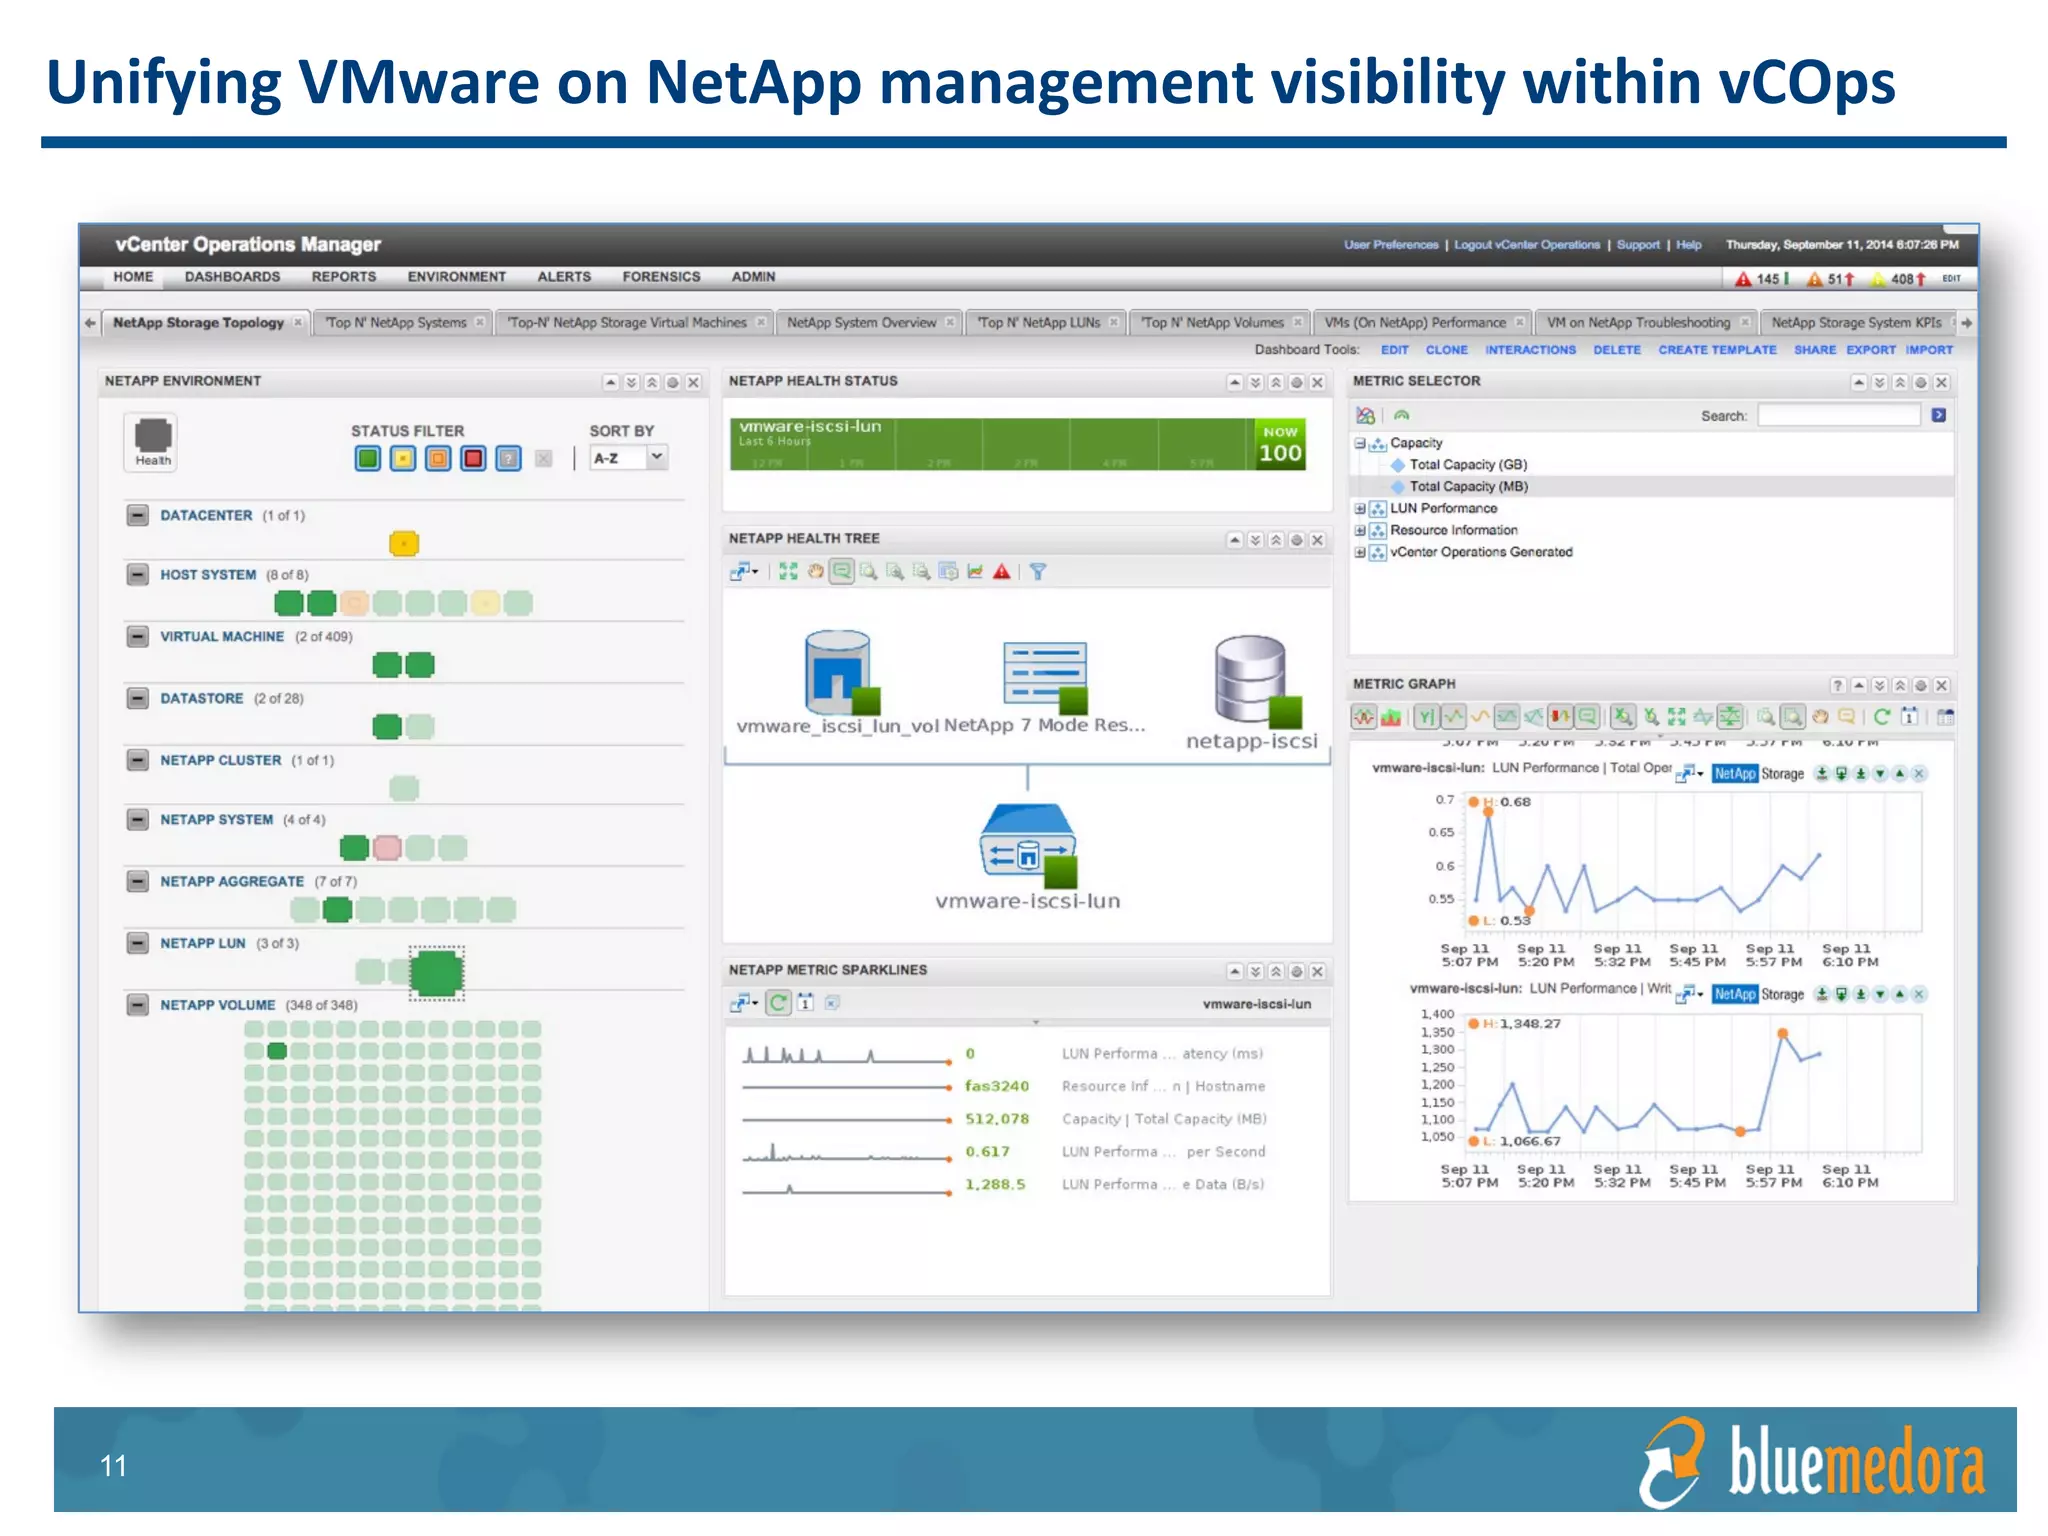Click the yellow Datacenter status square
Viewport: 2048px width, 1536px height.
pos(403,543)
